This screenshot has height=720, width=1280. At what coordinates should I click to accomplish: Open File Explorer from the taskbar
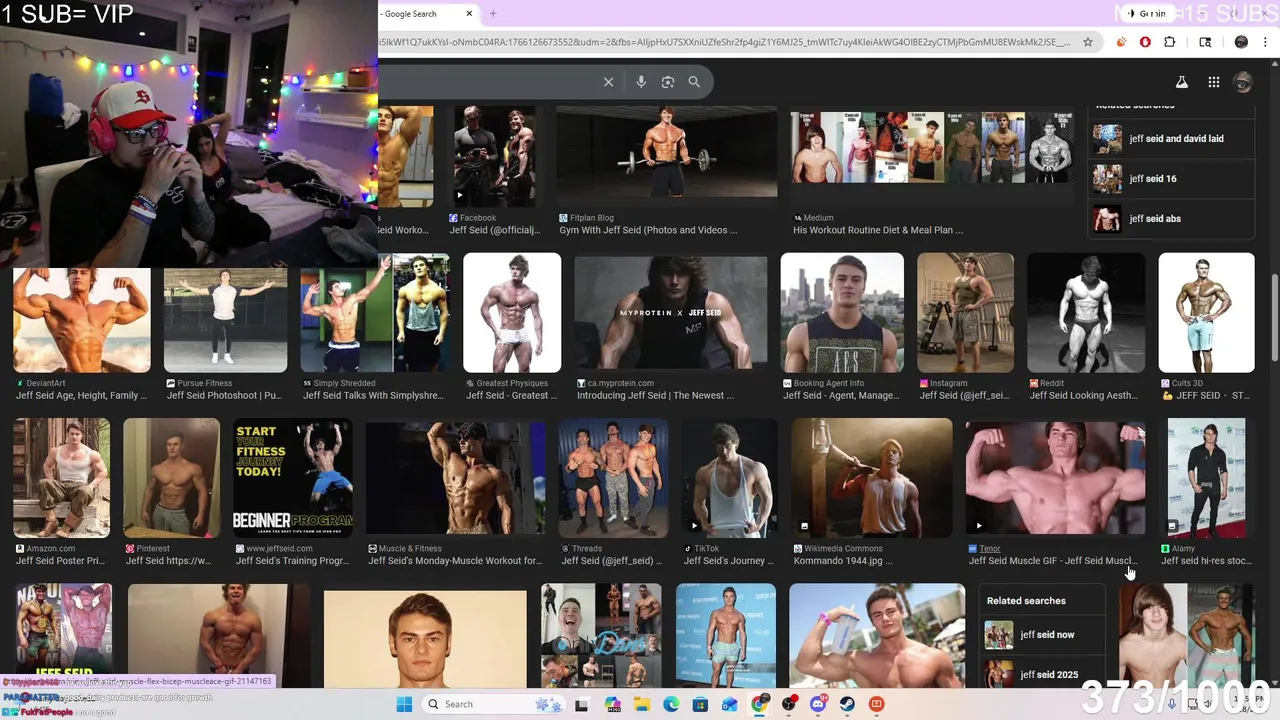[641, 704]
